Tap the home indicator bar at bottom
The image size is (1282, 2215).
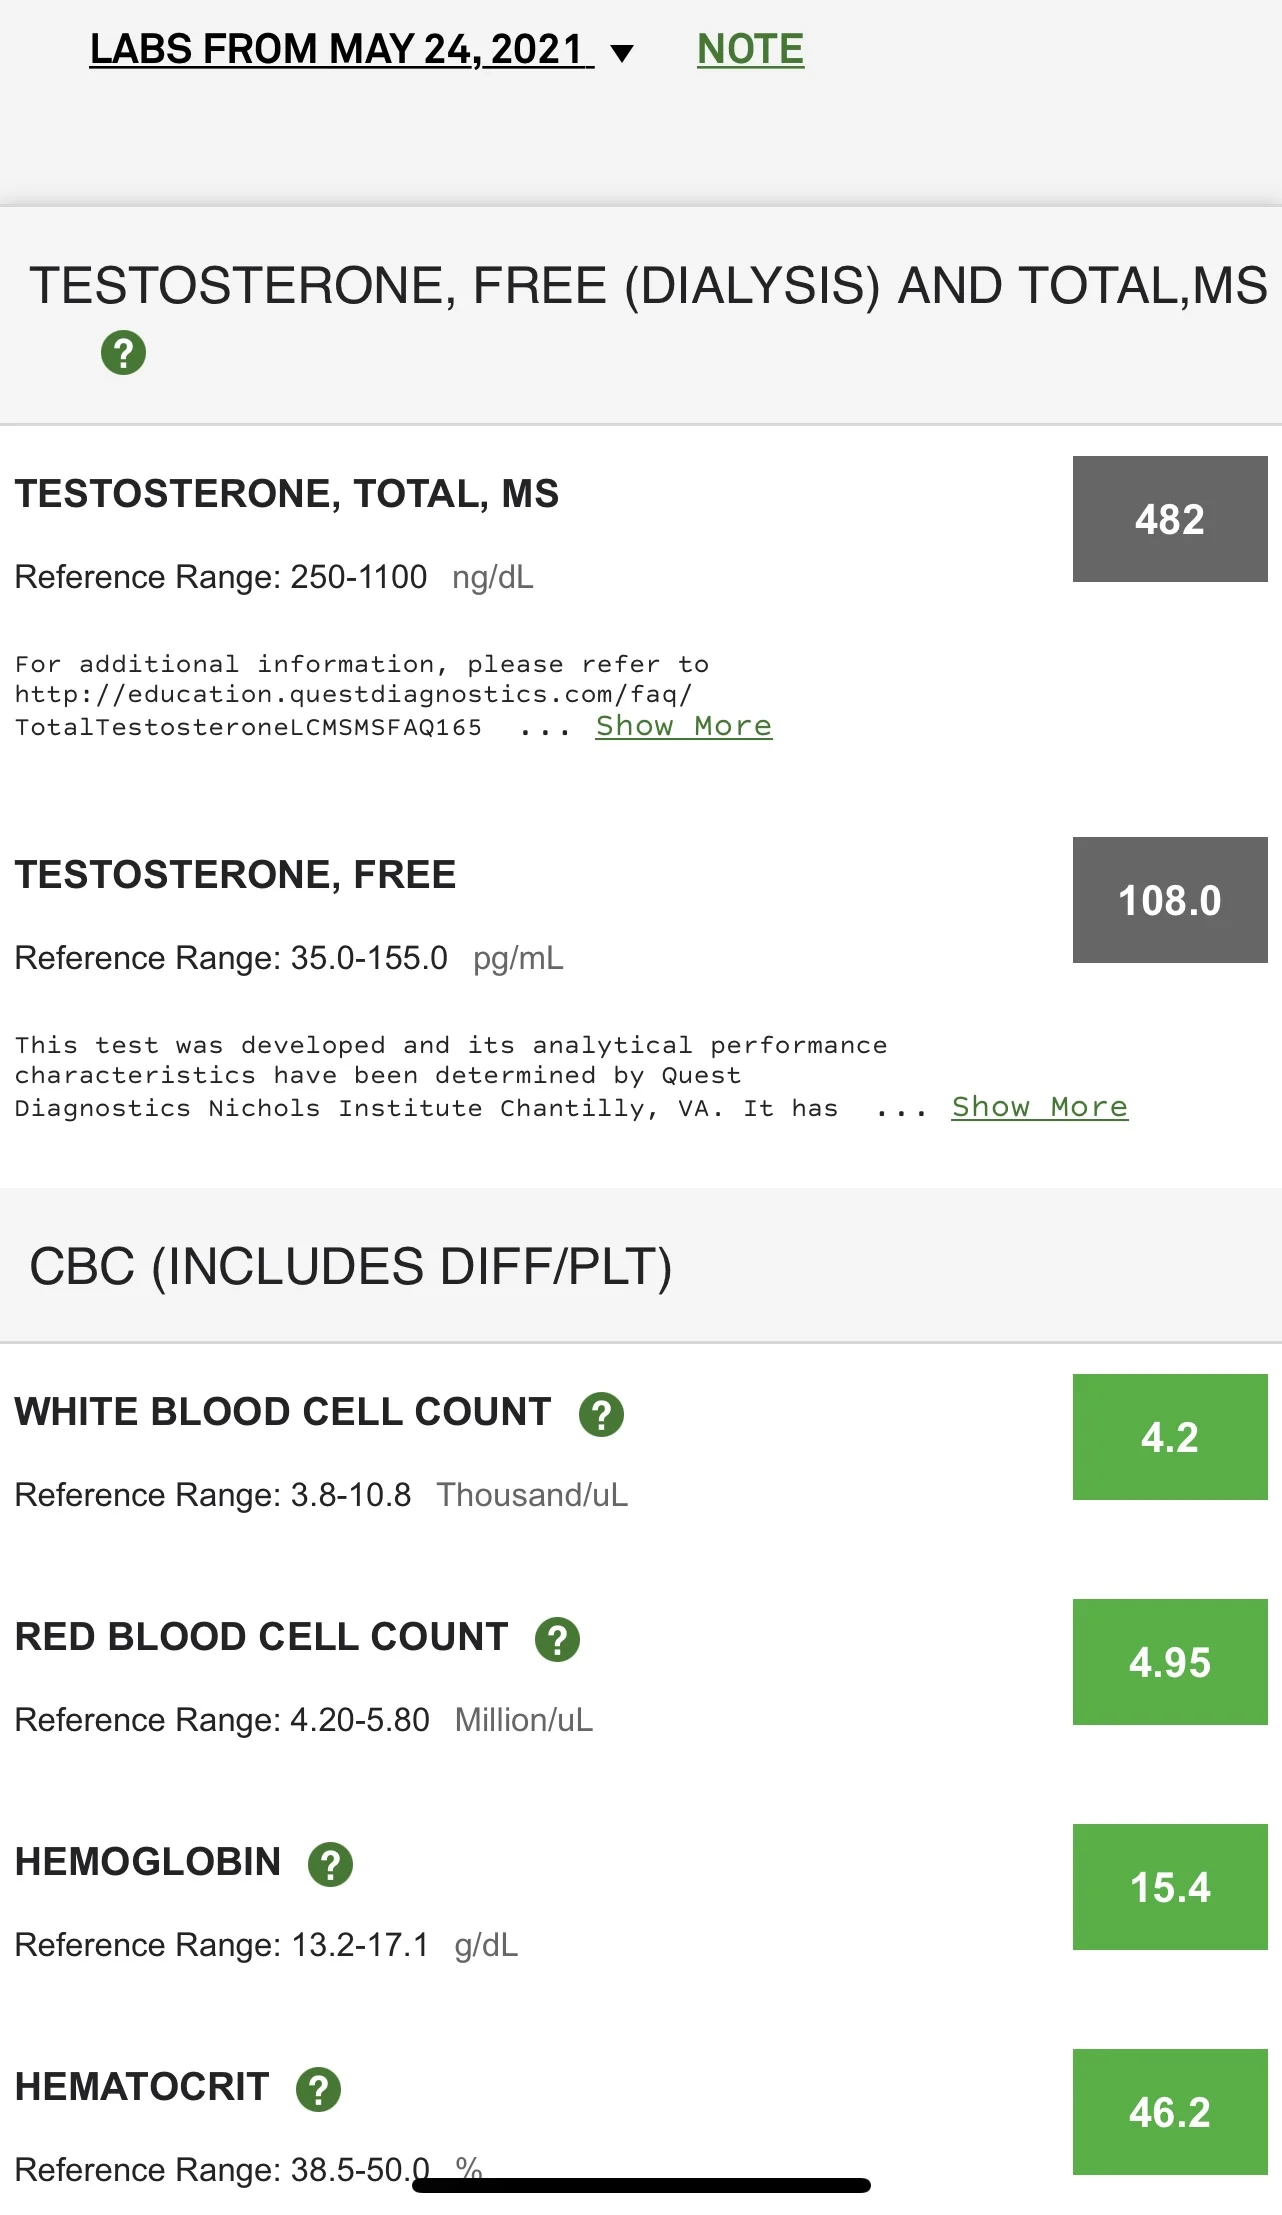(641, 2185)
